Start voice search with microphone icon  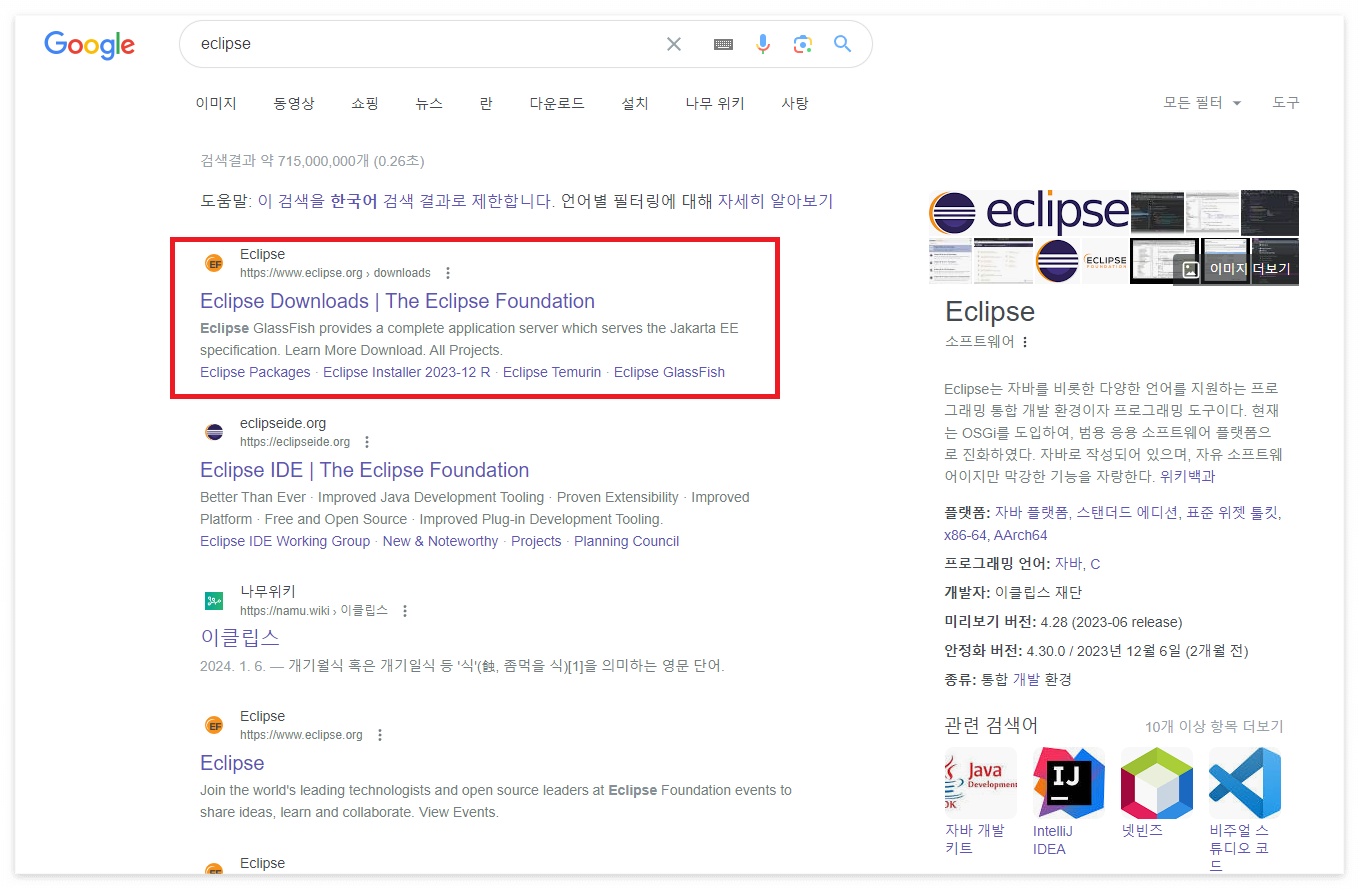coord(763,44)
